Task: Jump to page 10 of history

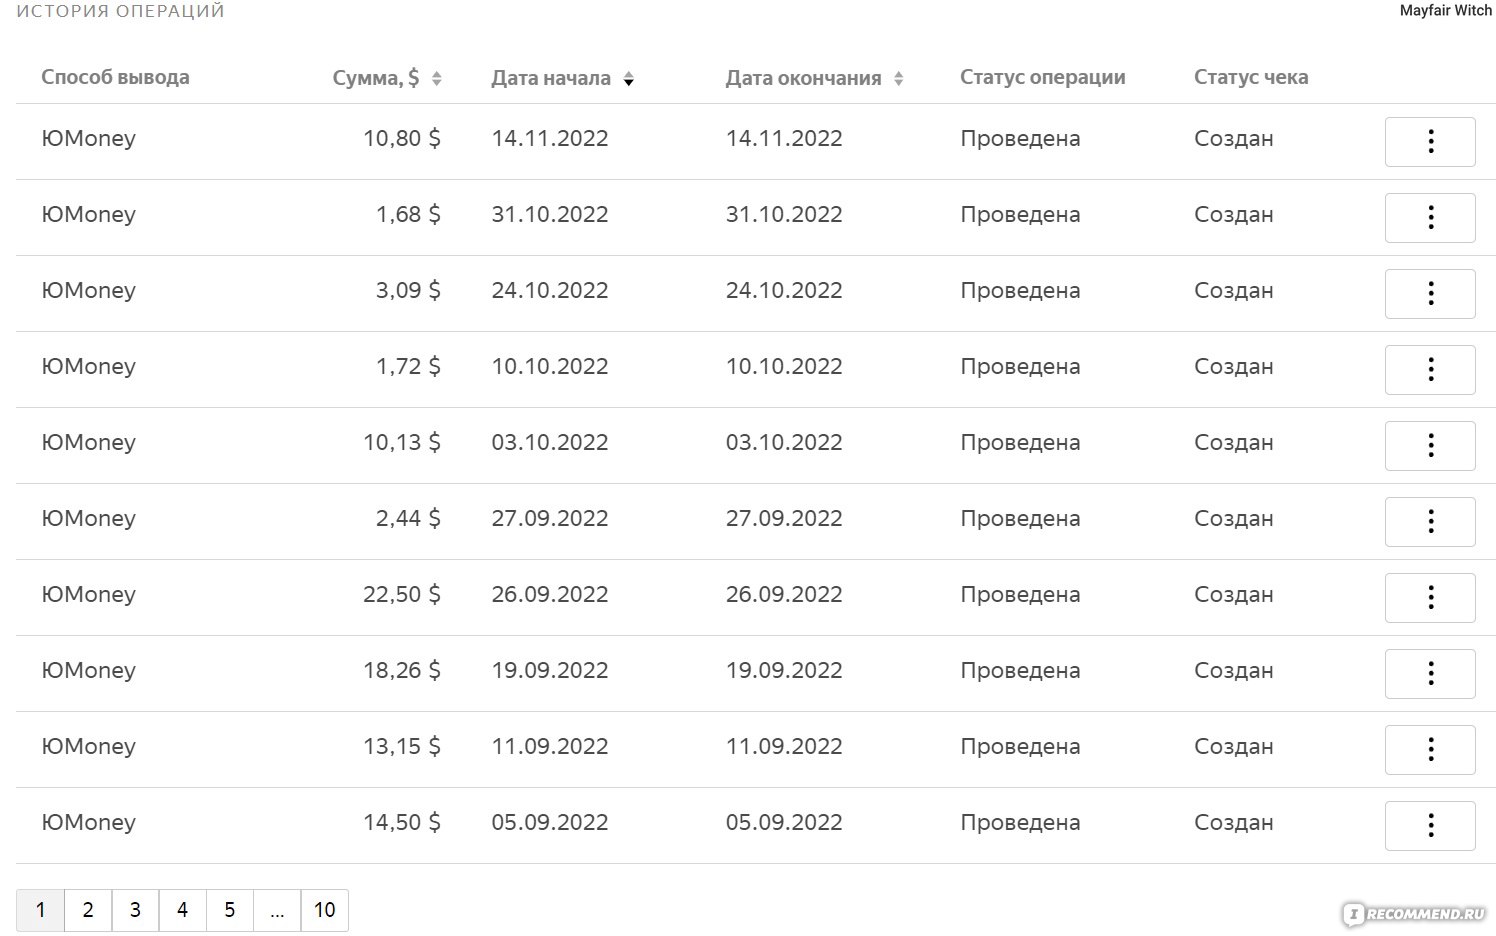Action: coord(325,910)
